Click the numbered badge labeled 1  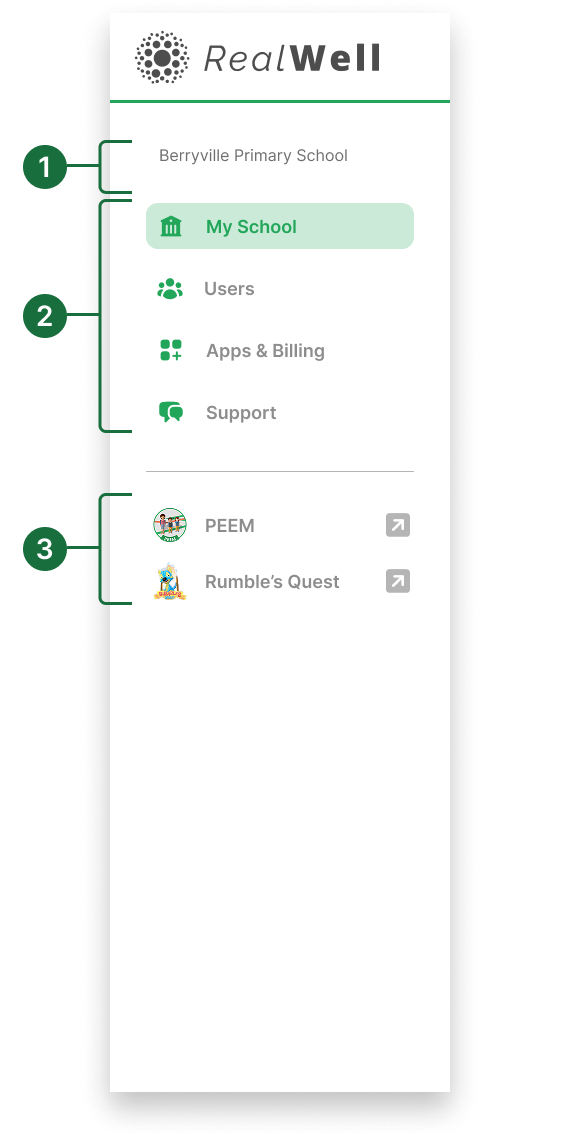pos(44,167)
